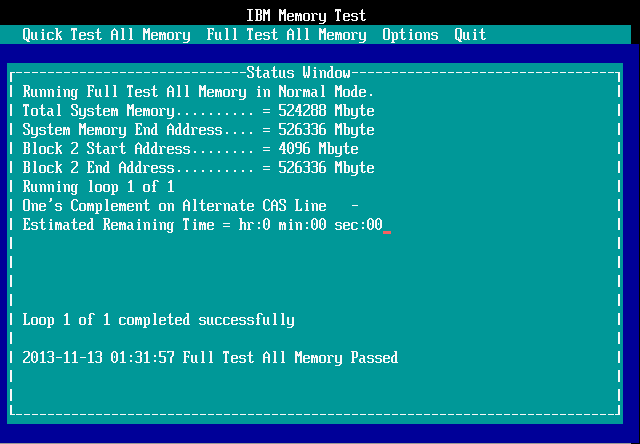Viewport: 640px width, 444px height.
Task: Select Quick Test All Memory menu
Action: tap(106, 35)
